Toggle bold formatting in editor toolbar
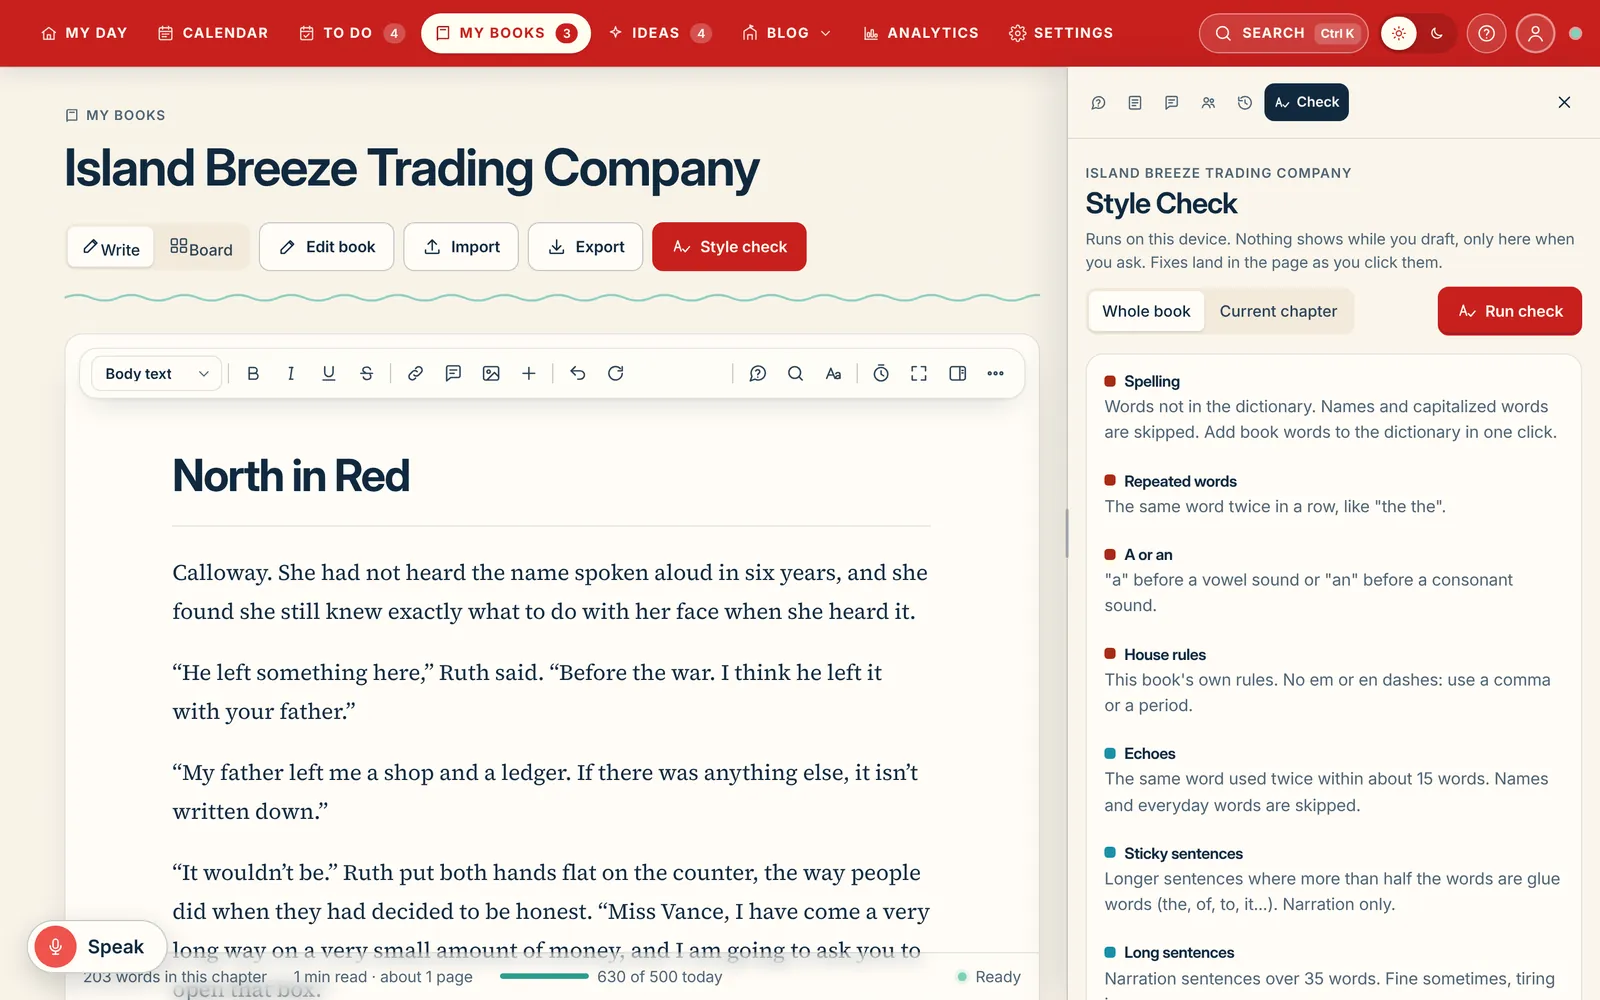The width and height of the screenshot is (1600, 1000). coord(253,373)
